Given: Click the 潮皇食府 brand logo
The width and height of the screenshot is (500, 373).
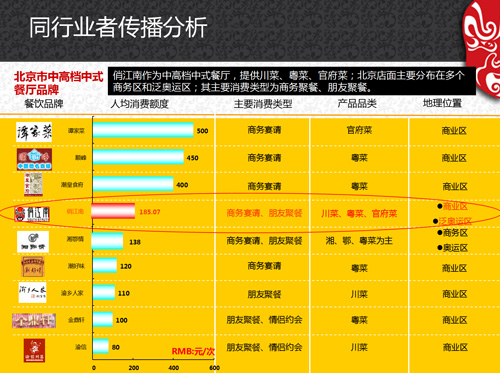Looking at the screenshot, I should point(33,184).
